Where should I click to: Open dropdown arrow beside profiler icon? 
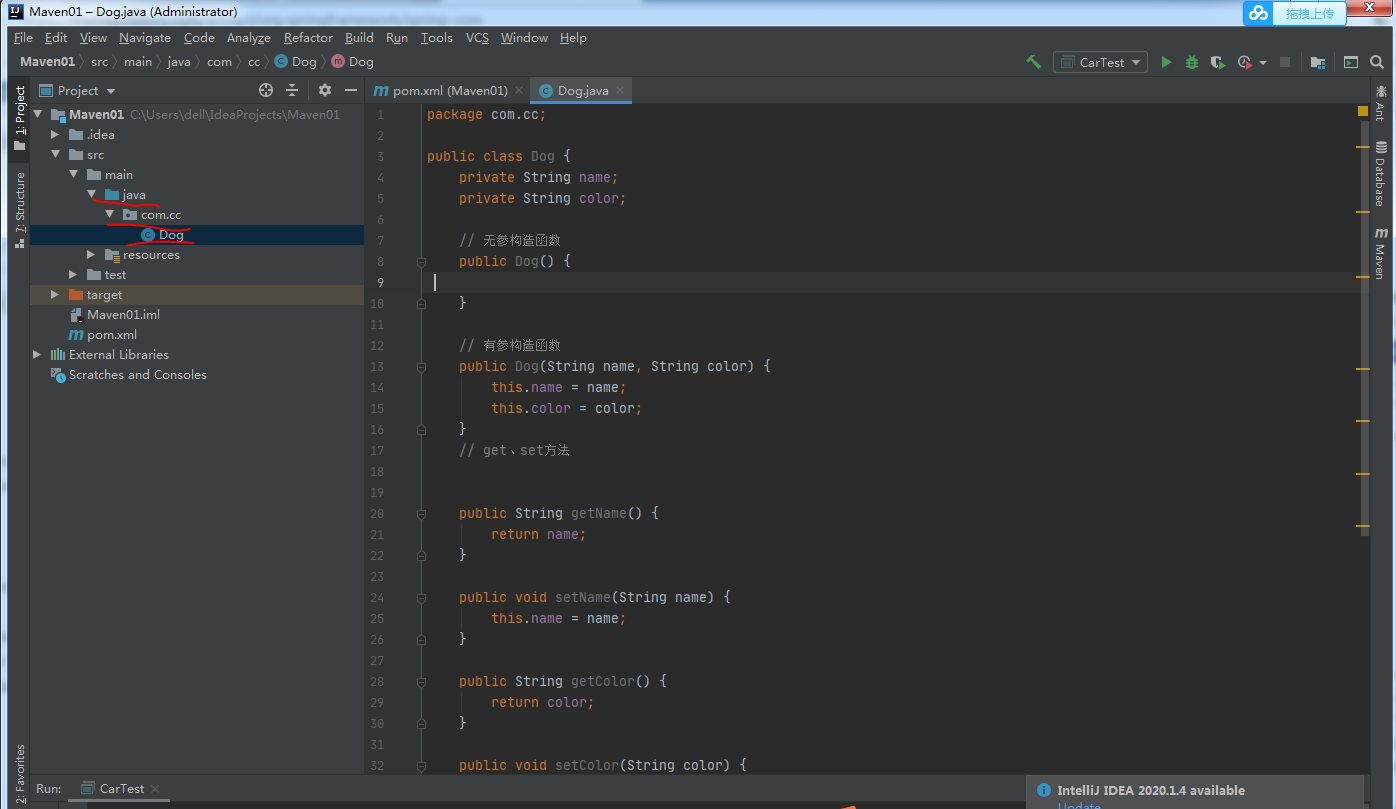pyautogui.click(x=1262, y=62)
